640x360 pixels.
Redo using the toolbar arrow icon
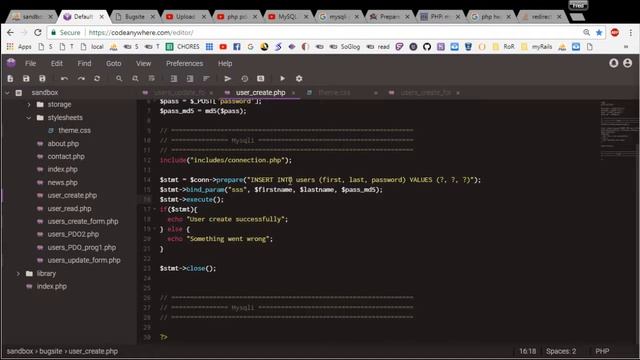[x=81, y=78]
